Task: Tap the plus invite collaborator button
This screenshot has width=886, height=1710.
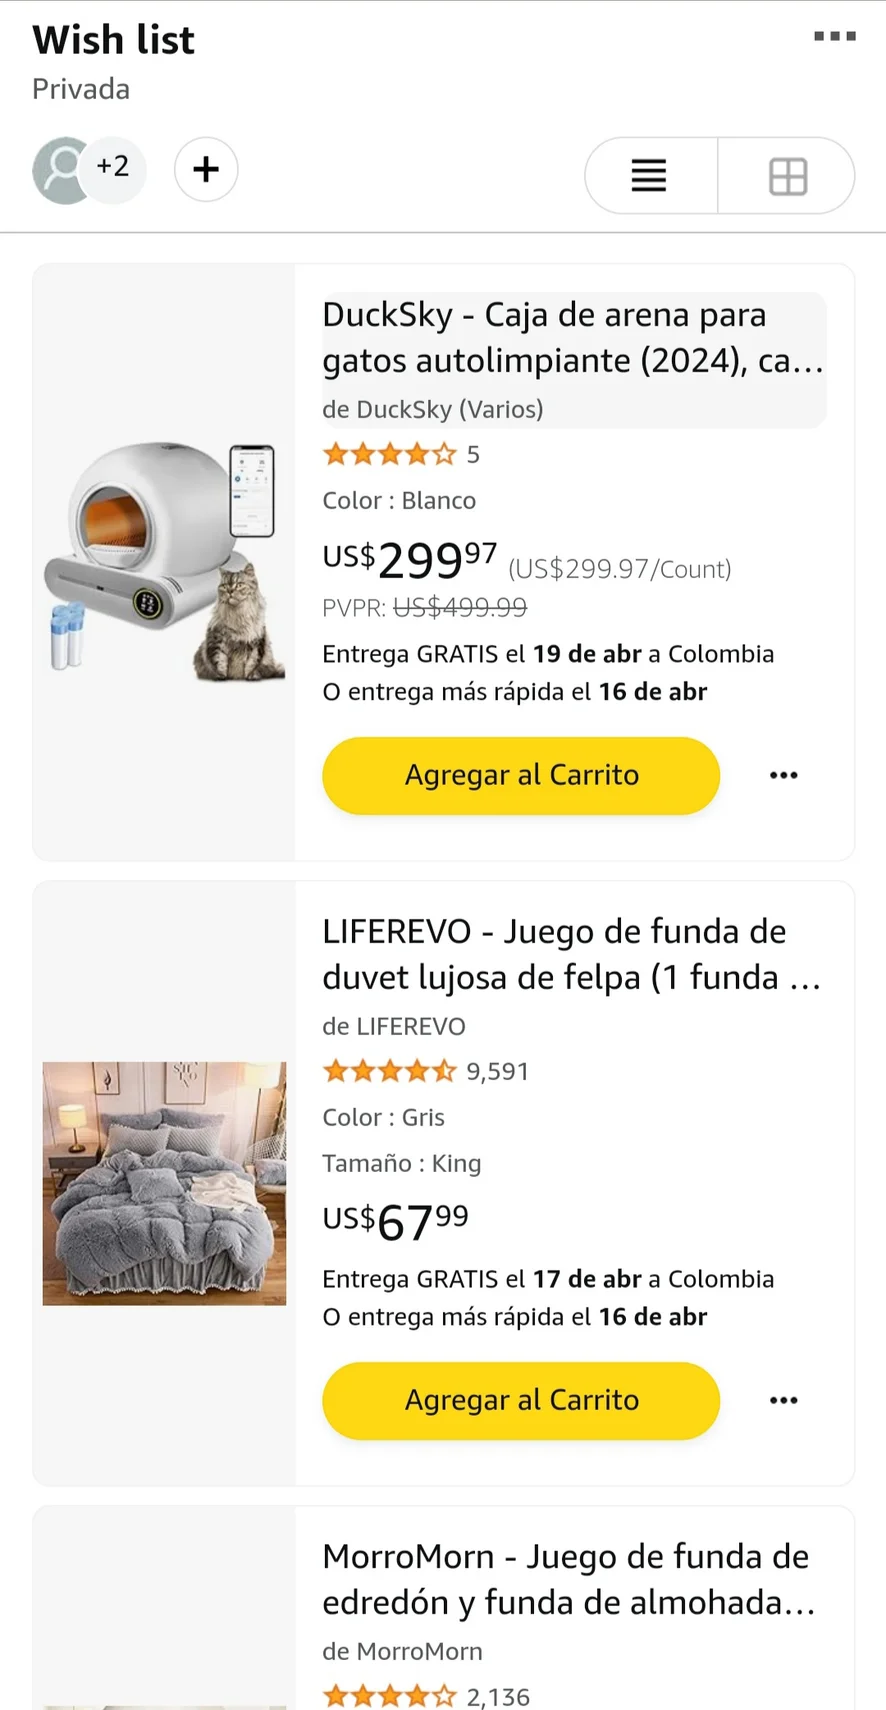Action: (x=206, y=169)
